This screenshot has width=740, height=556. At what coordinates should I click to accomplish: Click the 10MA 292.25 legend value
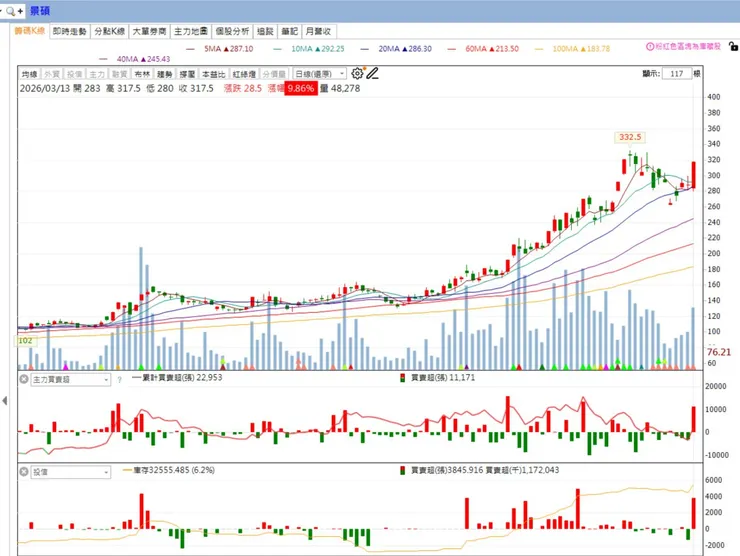[318, 49]
